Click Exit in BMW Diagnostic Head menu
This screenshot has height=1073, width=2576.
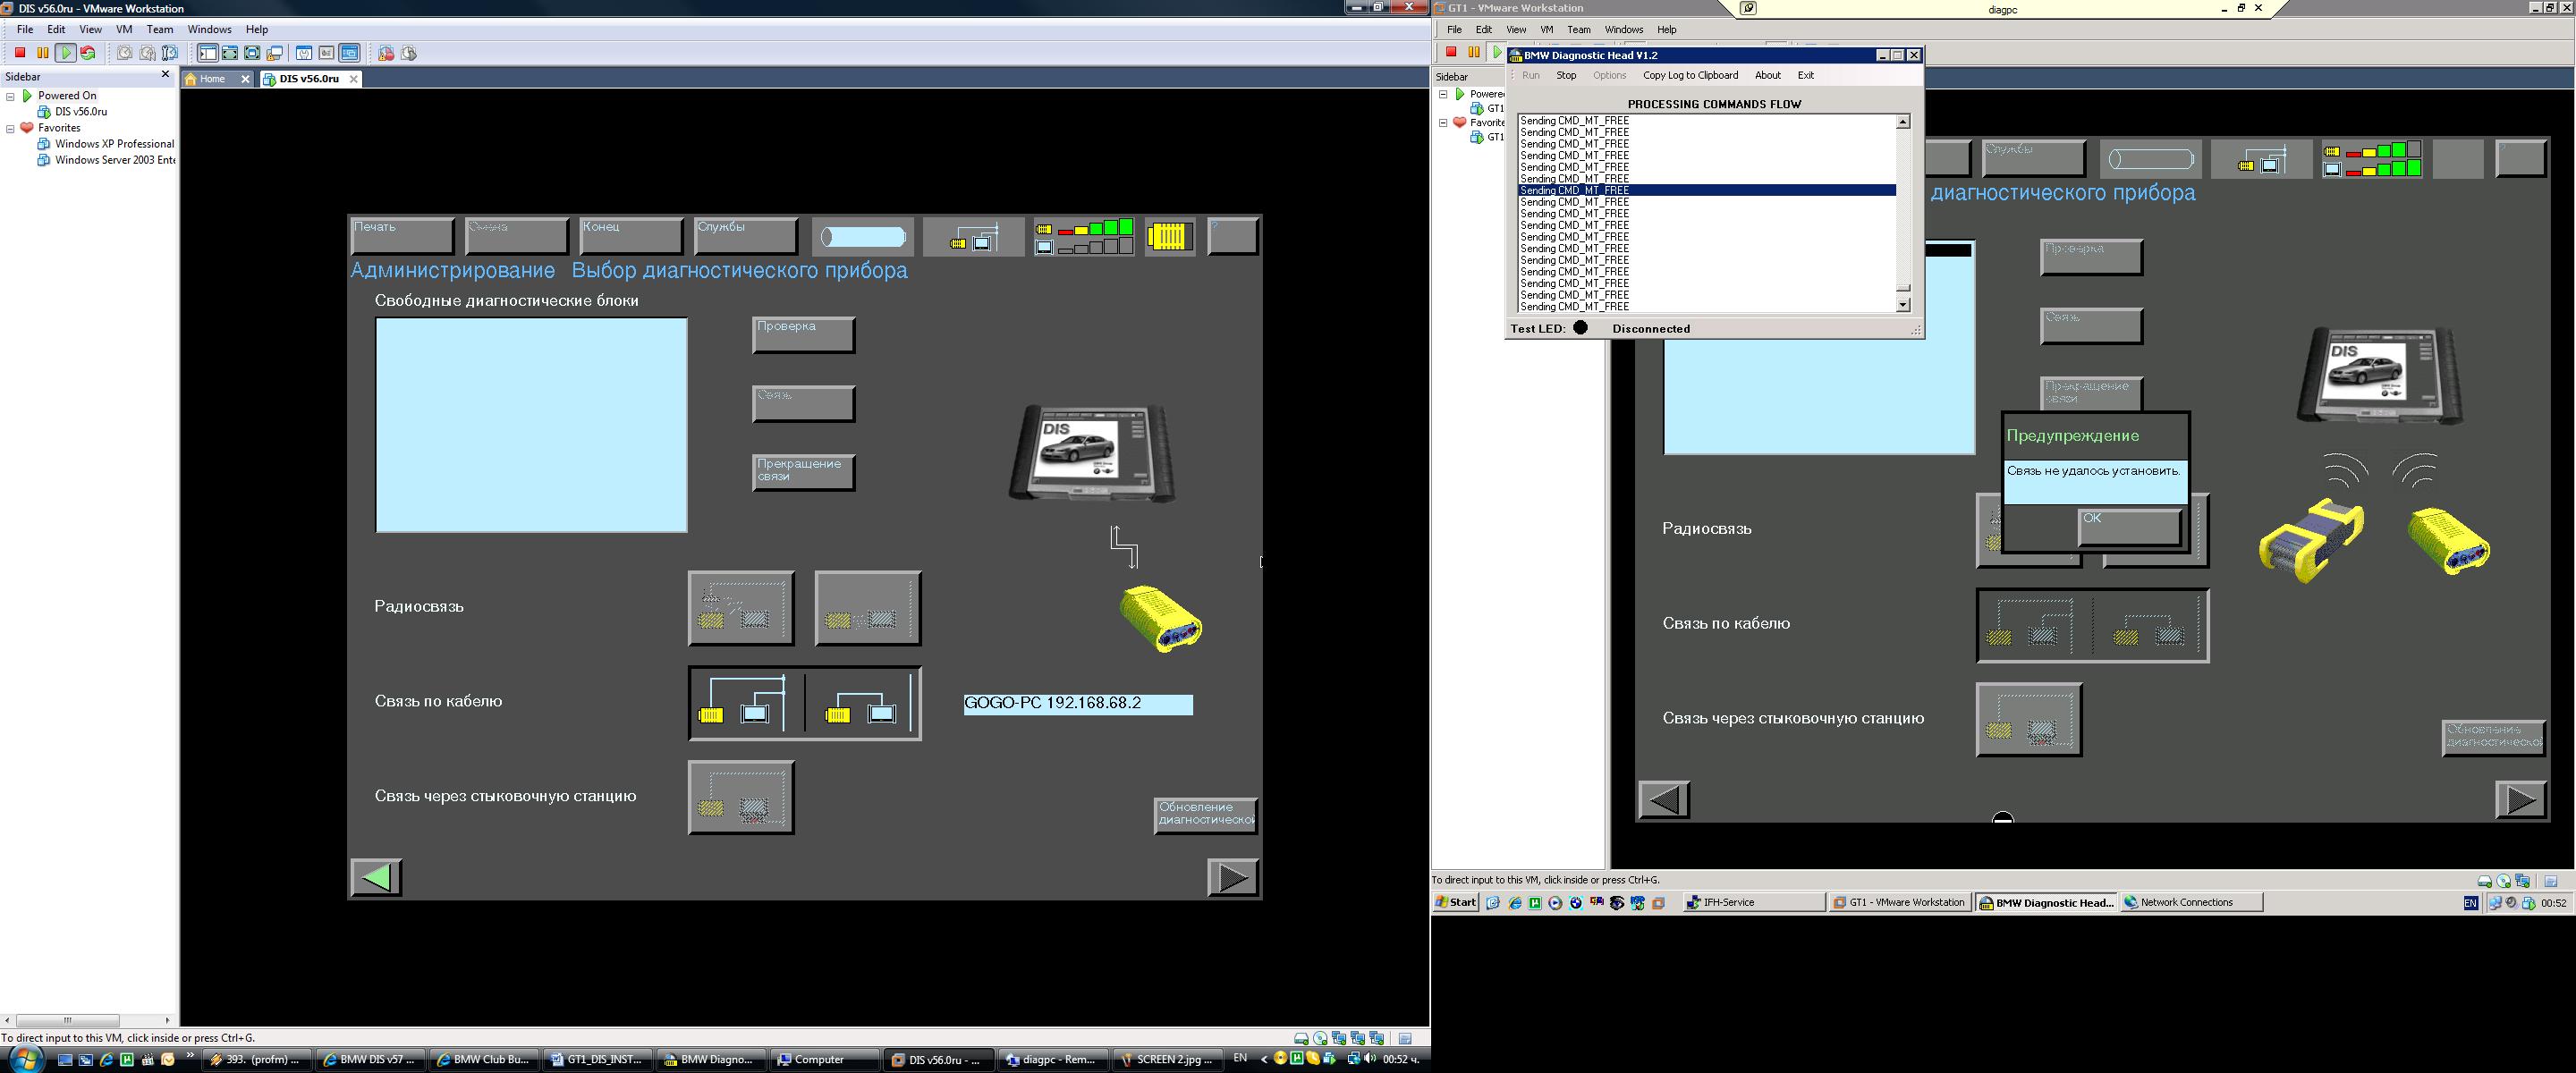pos(1805,75)
